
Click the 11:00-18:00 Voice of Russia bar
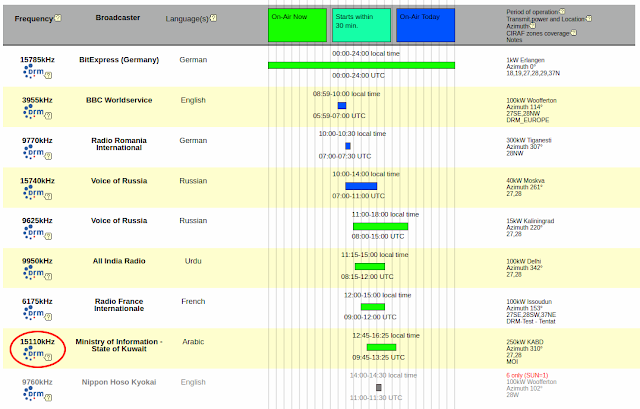(380, 226)
